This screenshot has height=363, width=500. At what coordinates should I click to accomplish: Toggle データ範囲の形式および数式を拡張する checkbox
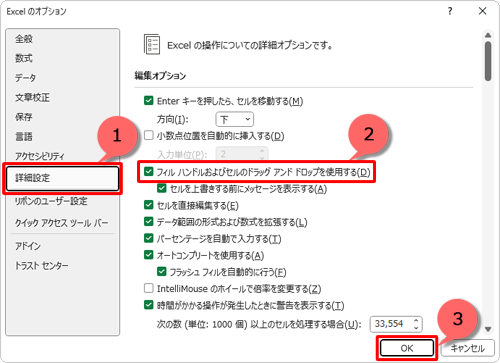point(149,221)
